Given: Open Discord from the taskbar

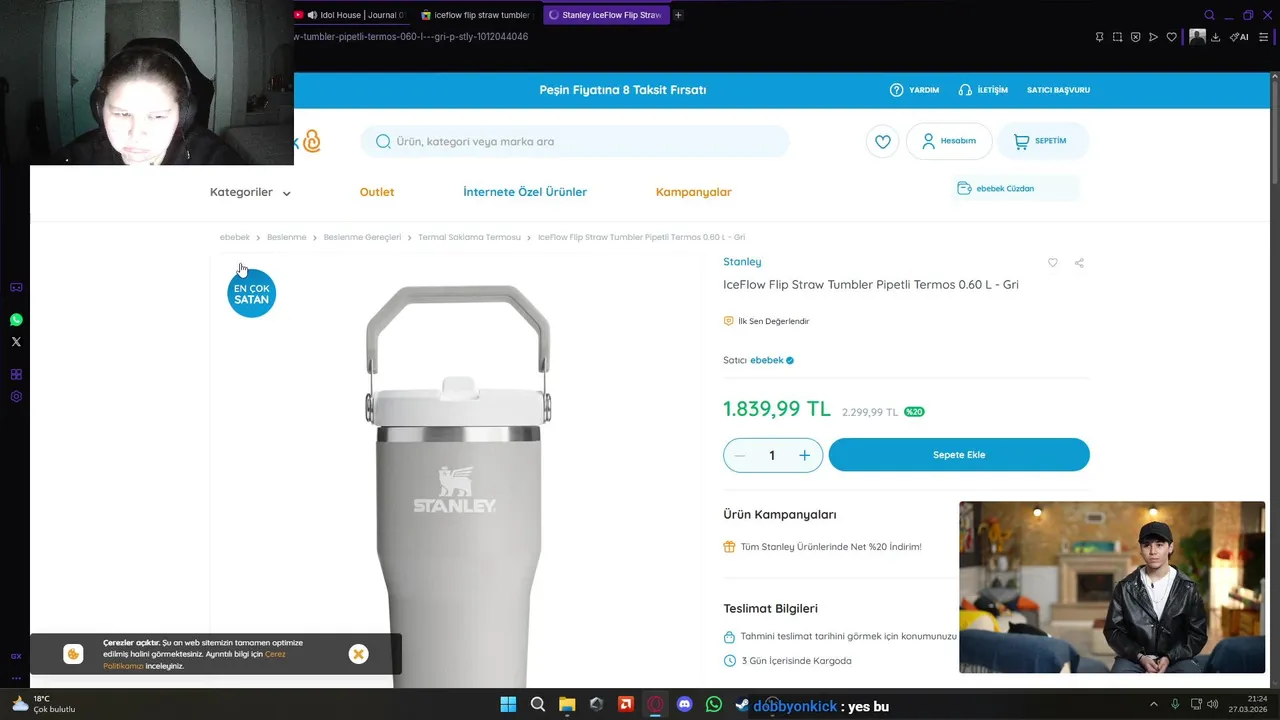Looking at the screenshot, I should (684, 704).
